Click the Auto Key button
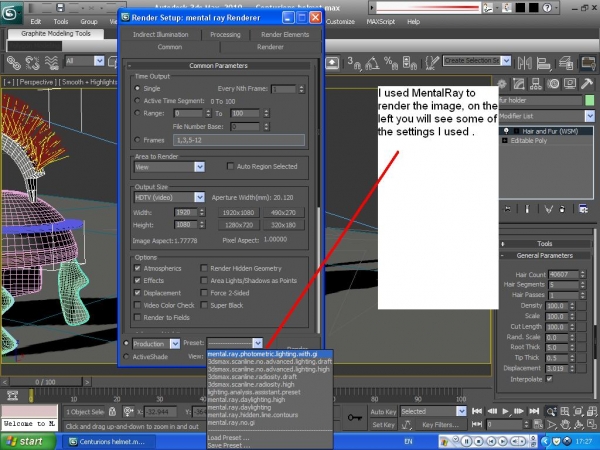The width and height of the screenshot is (600, 450). click(383, 411)
